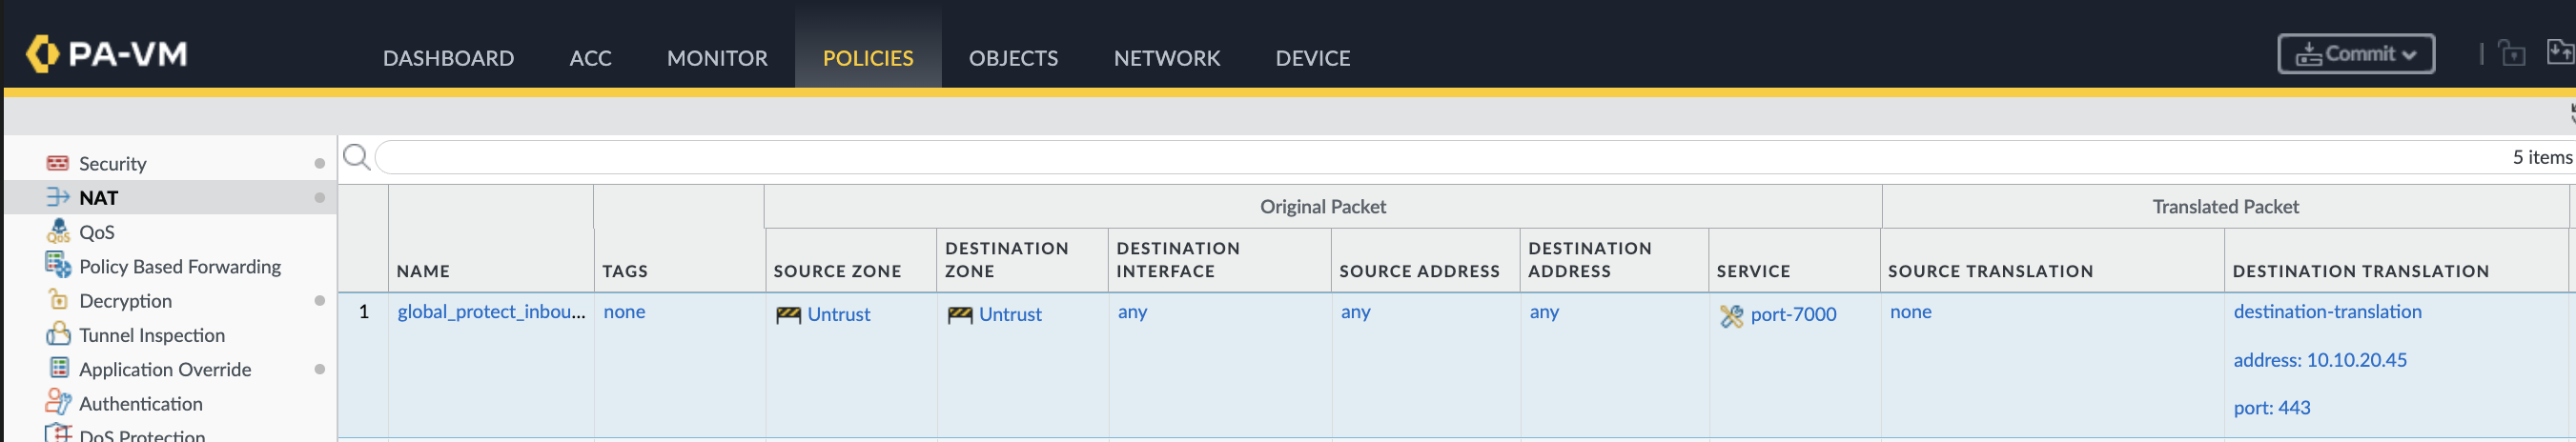Click the destination-translation link
2576x442 pixels.
click(2327, 312)
